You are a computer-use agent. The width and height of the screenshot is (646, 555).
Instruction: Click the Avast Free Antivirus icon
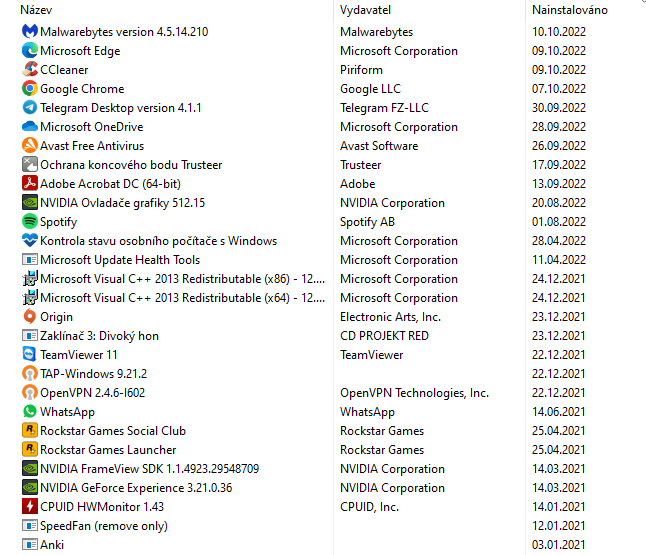pyautogui.click(x=30, y=145)
